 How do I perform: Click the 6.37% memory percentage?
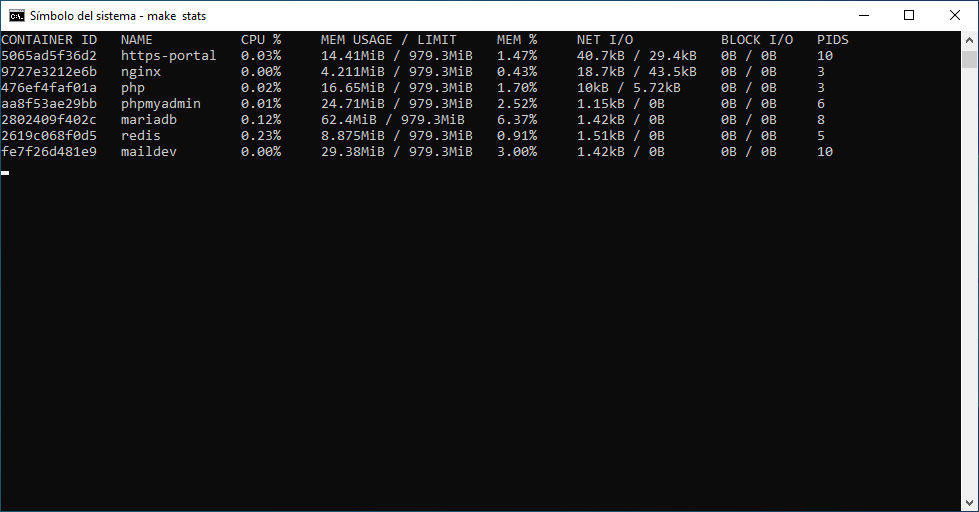pos(517,119)
